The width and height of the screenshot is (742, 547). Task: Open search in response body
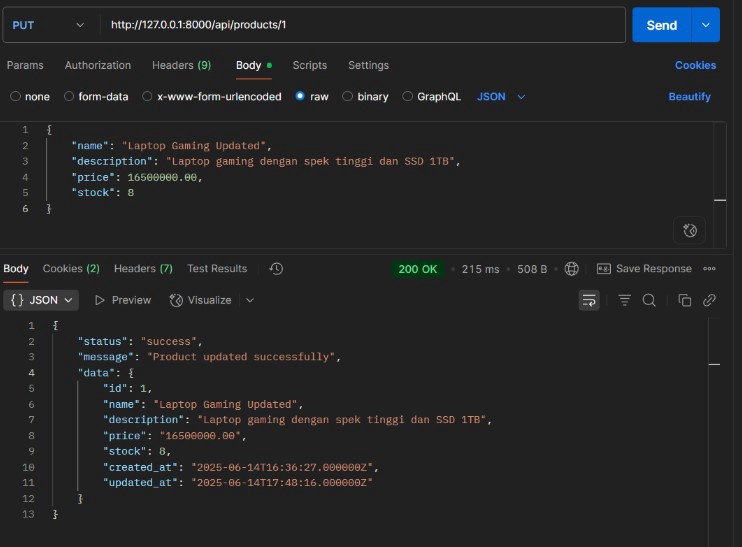click(648, 300)
